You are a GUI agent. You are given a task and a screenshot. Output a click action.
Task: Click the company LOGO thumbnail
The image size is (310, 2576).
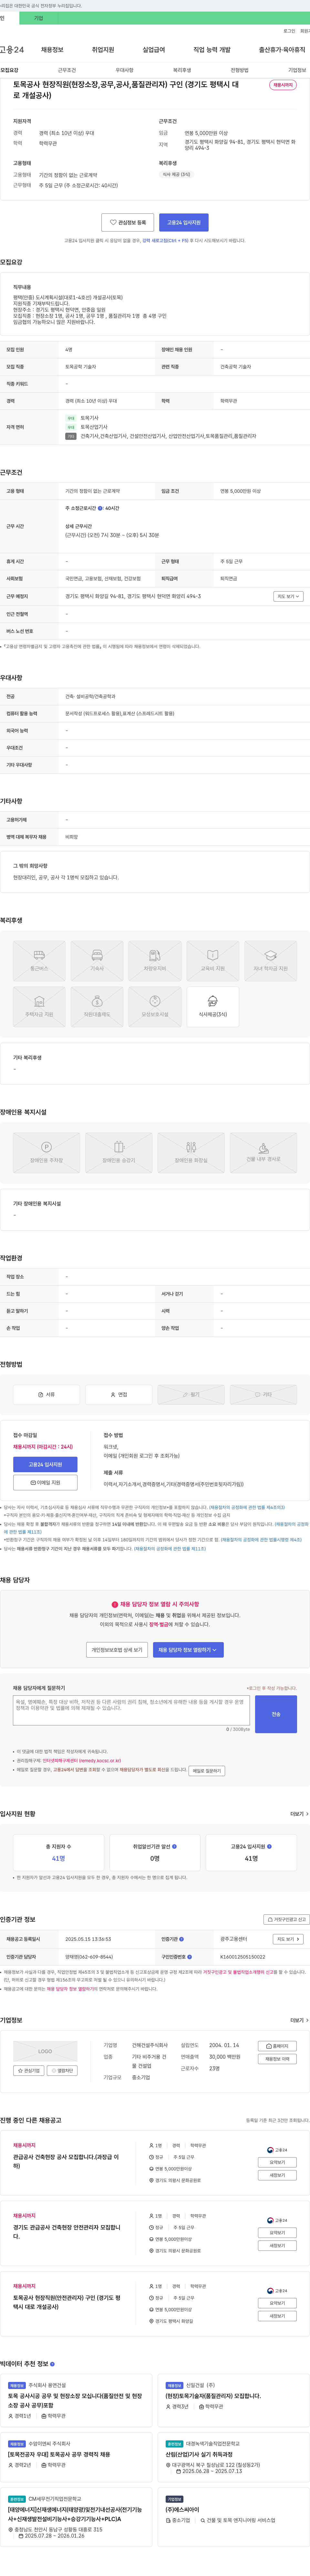45,2051
